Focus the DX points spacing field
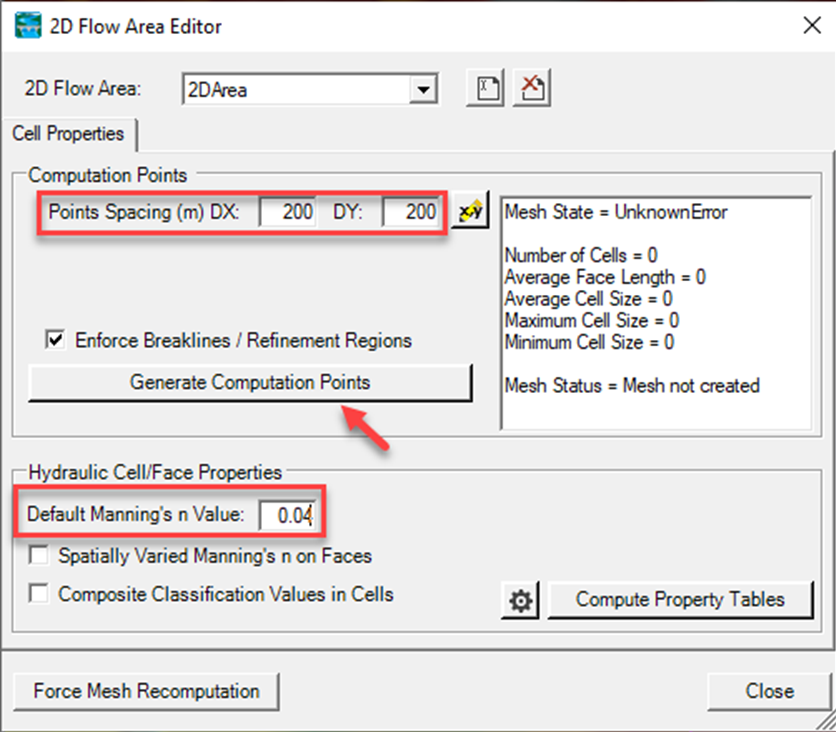836x732 pixels. [289, 212]
